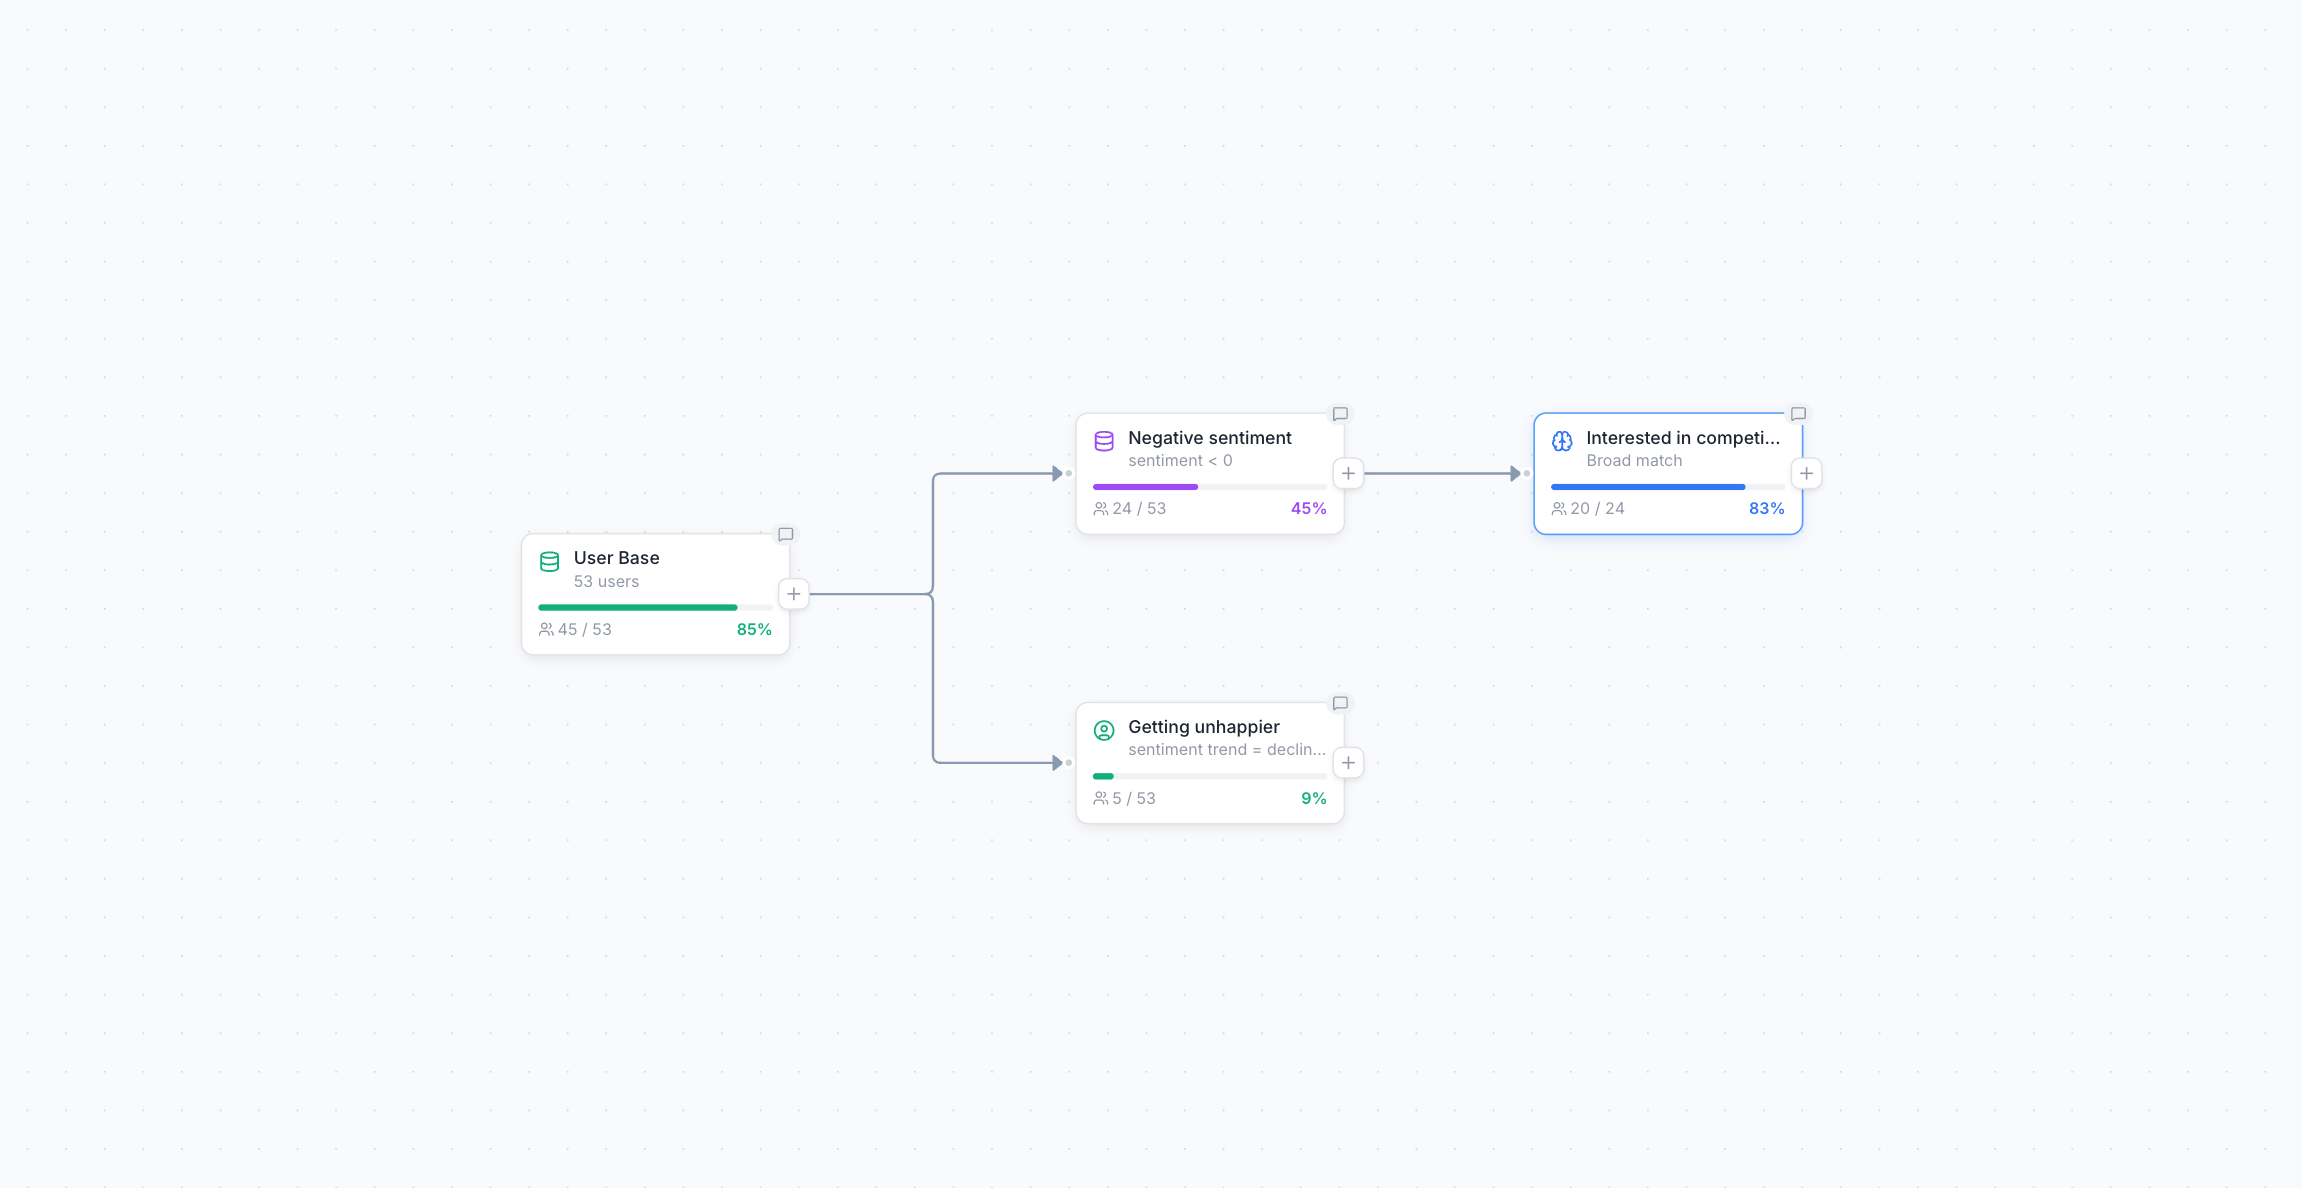Open the comment bubble on Negative sentiment node

(x=1340, y=413)
